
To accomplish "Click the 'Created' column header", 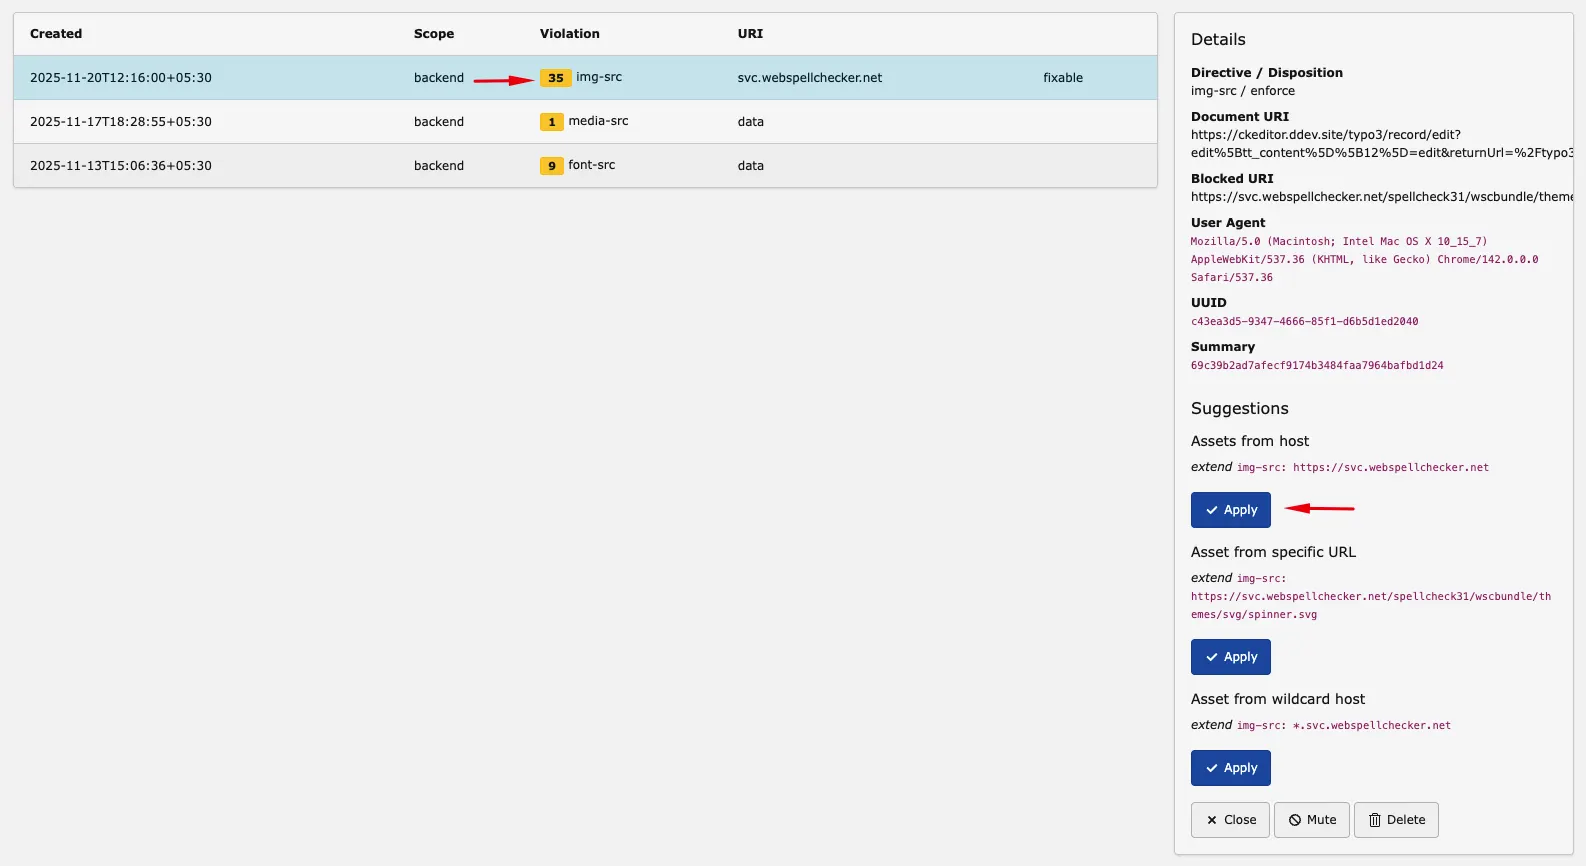I will tap(56, 34).
